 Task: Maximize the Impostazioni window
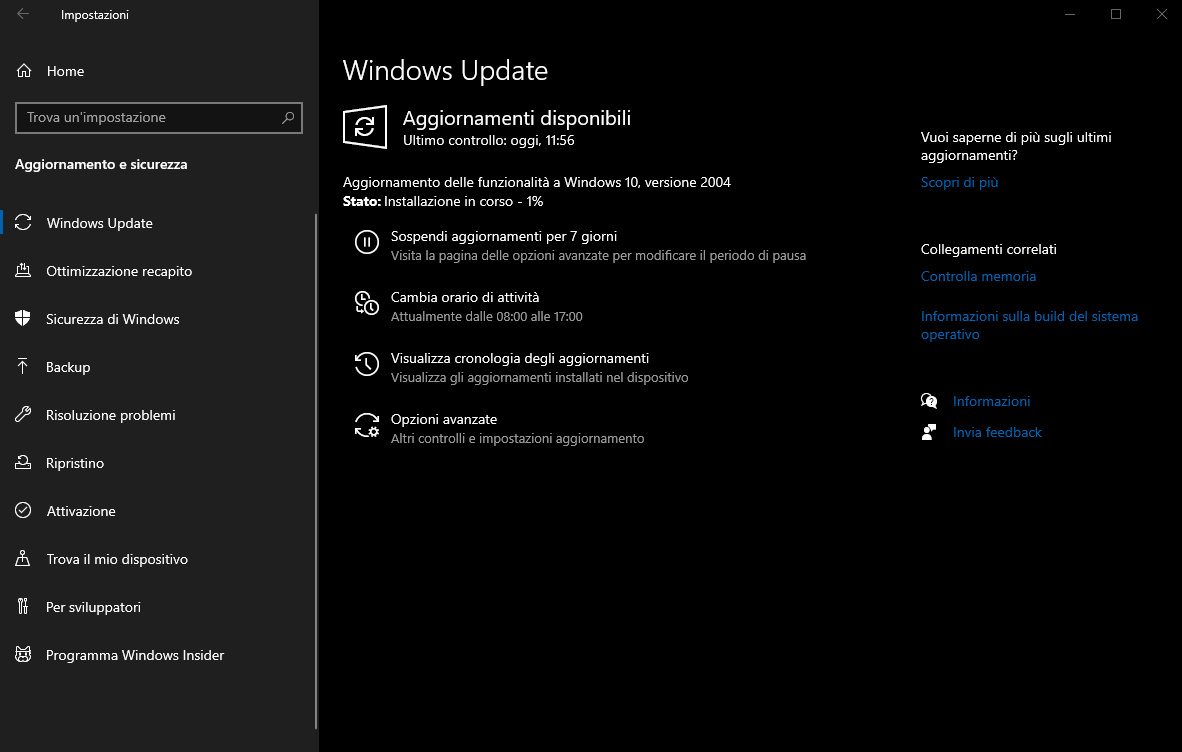[1116, 14]
